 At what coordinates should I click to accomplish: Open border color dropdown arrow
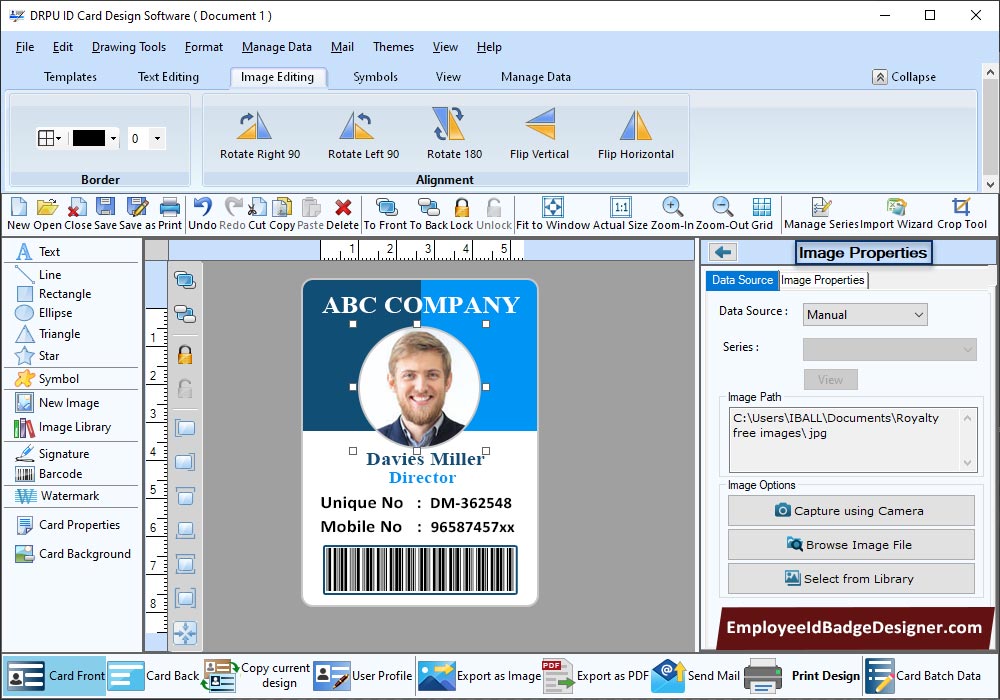(114, 138)
